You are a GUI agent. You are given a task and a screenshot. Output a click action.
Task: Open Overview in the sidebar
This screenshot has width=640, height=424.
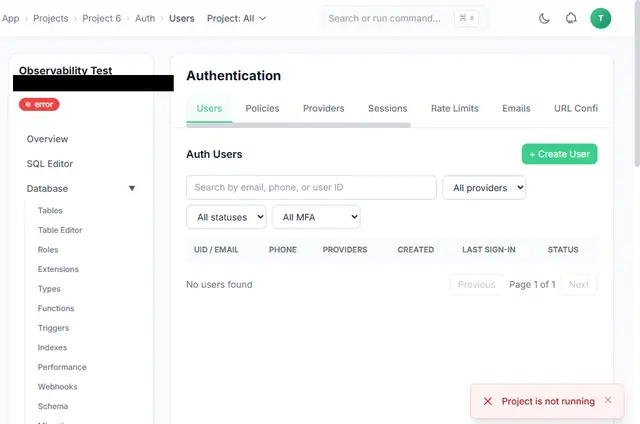[x=47, y=139]
